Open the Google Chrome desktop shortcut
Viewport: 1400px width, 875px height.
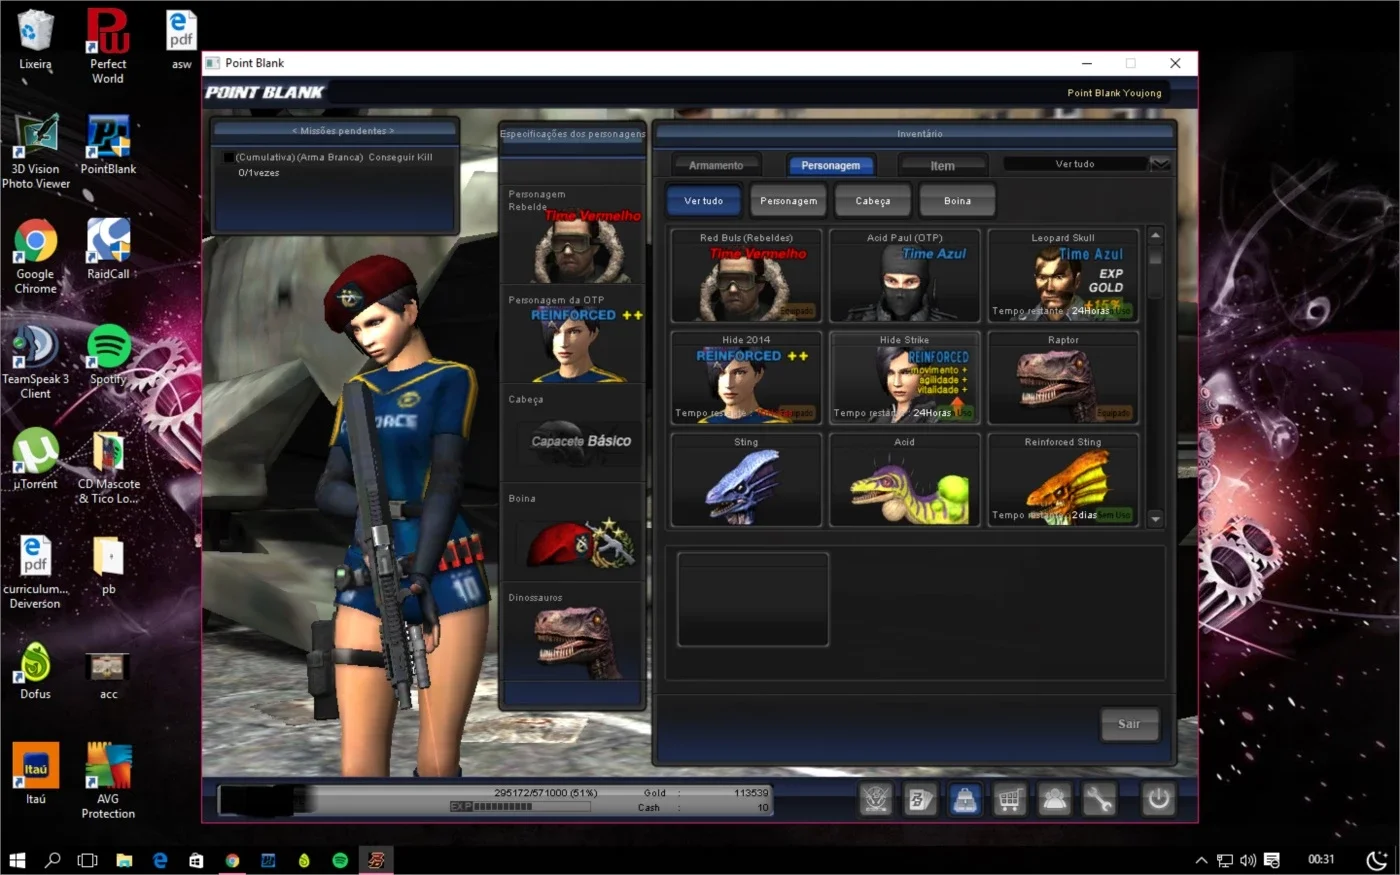[35, 257]
